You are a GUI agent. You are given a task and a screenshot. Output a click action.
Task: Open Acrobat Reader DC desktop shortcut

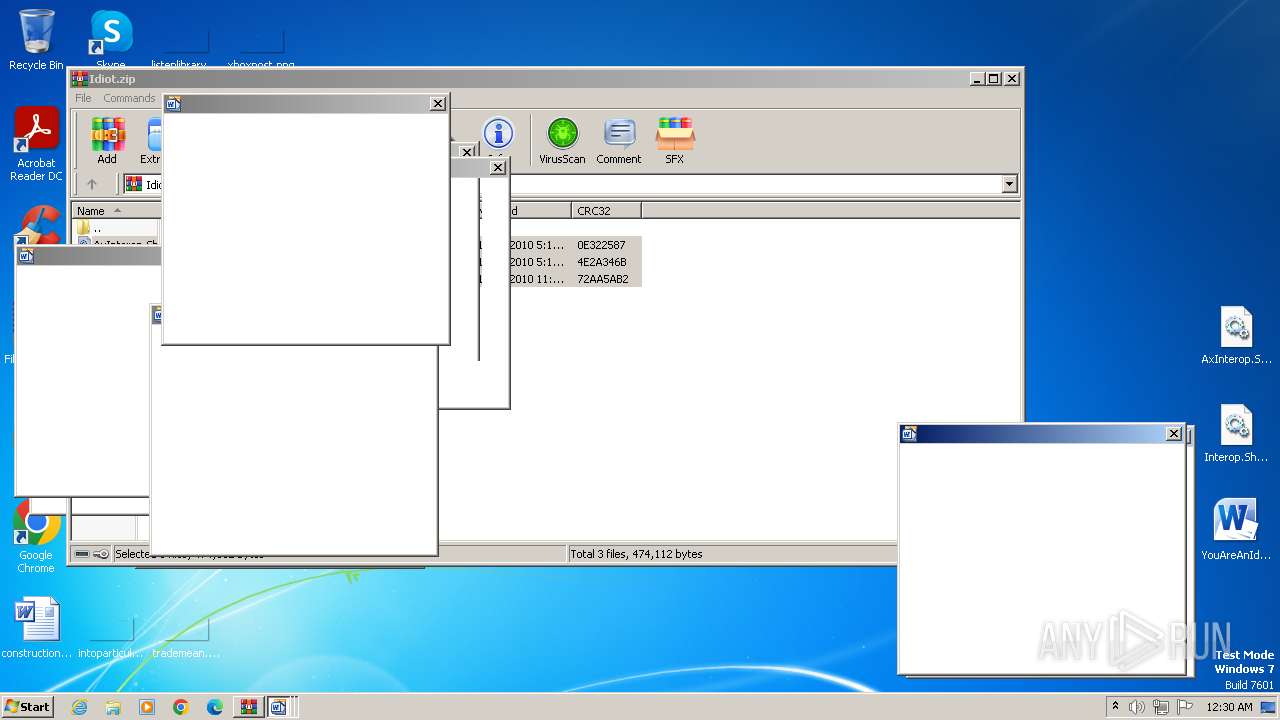click(36, 144)
